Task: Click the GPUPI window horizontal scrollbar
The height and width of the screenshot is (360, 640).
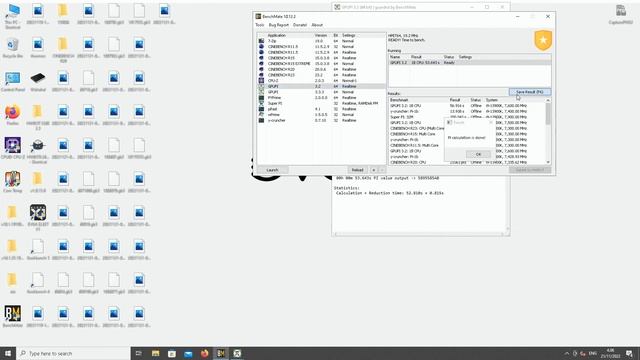Action: click(420, 234)
